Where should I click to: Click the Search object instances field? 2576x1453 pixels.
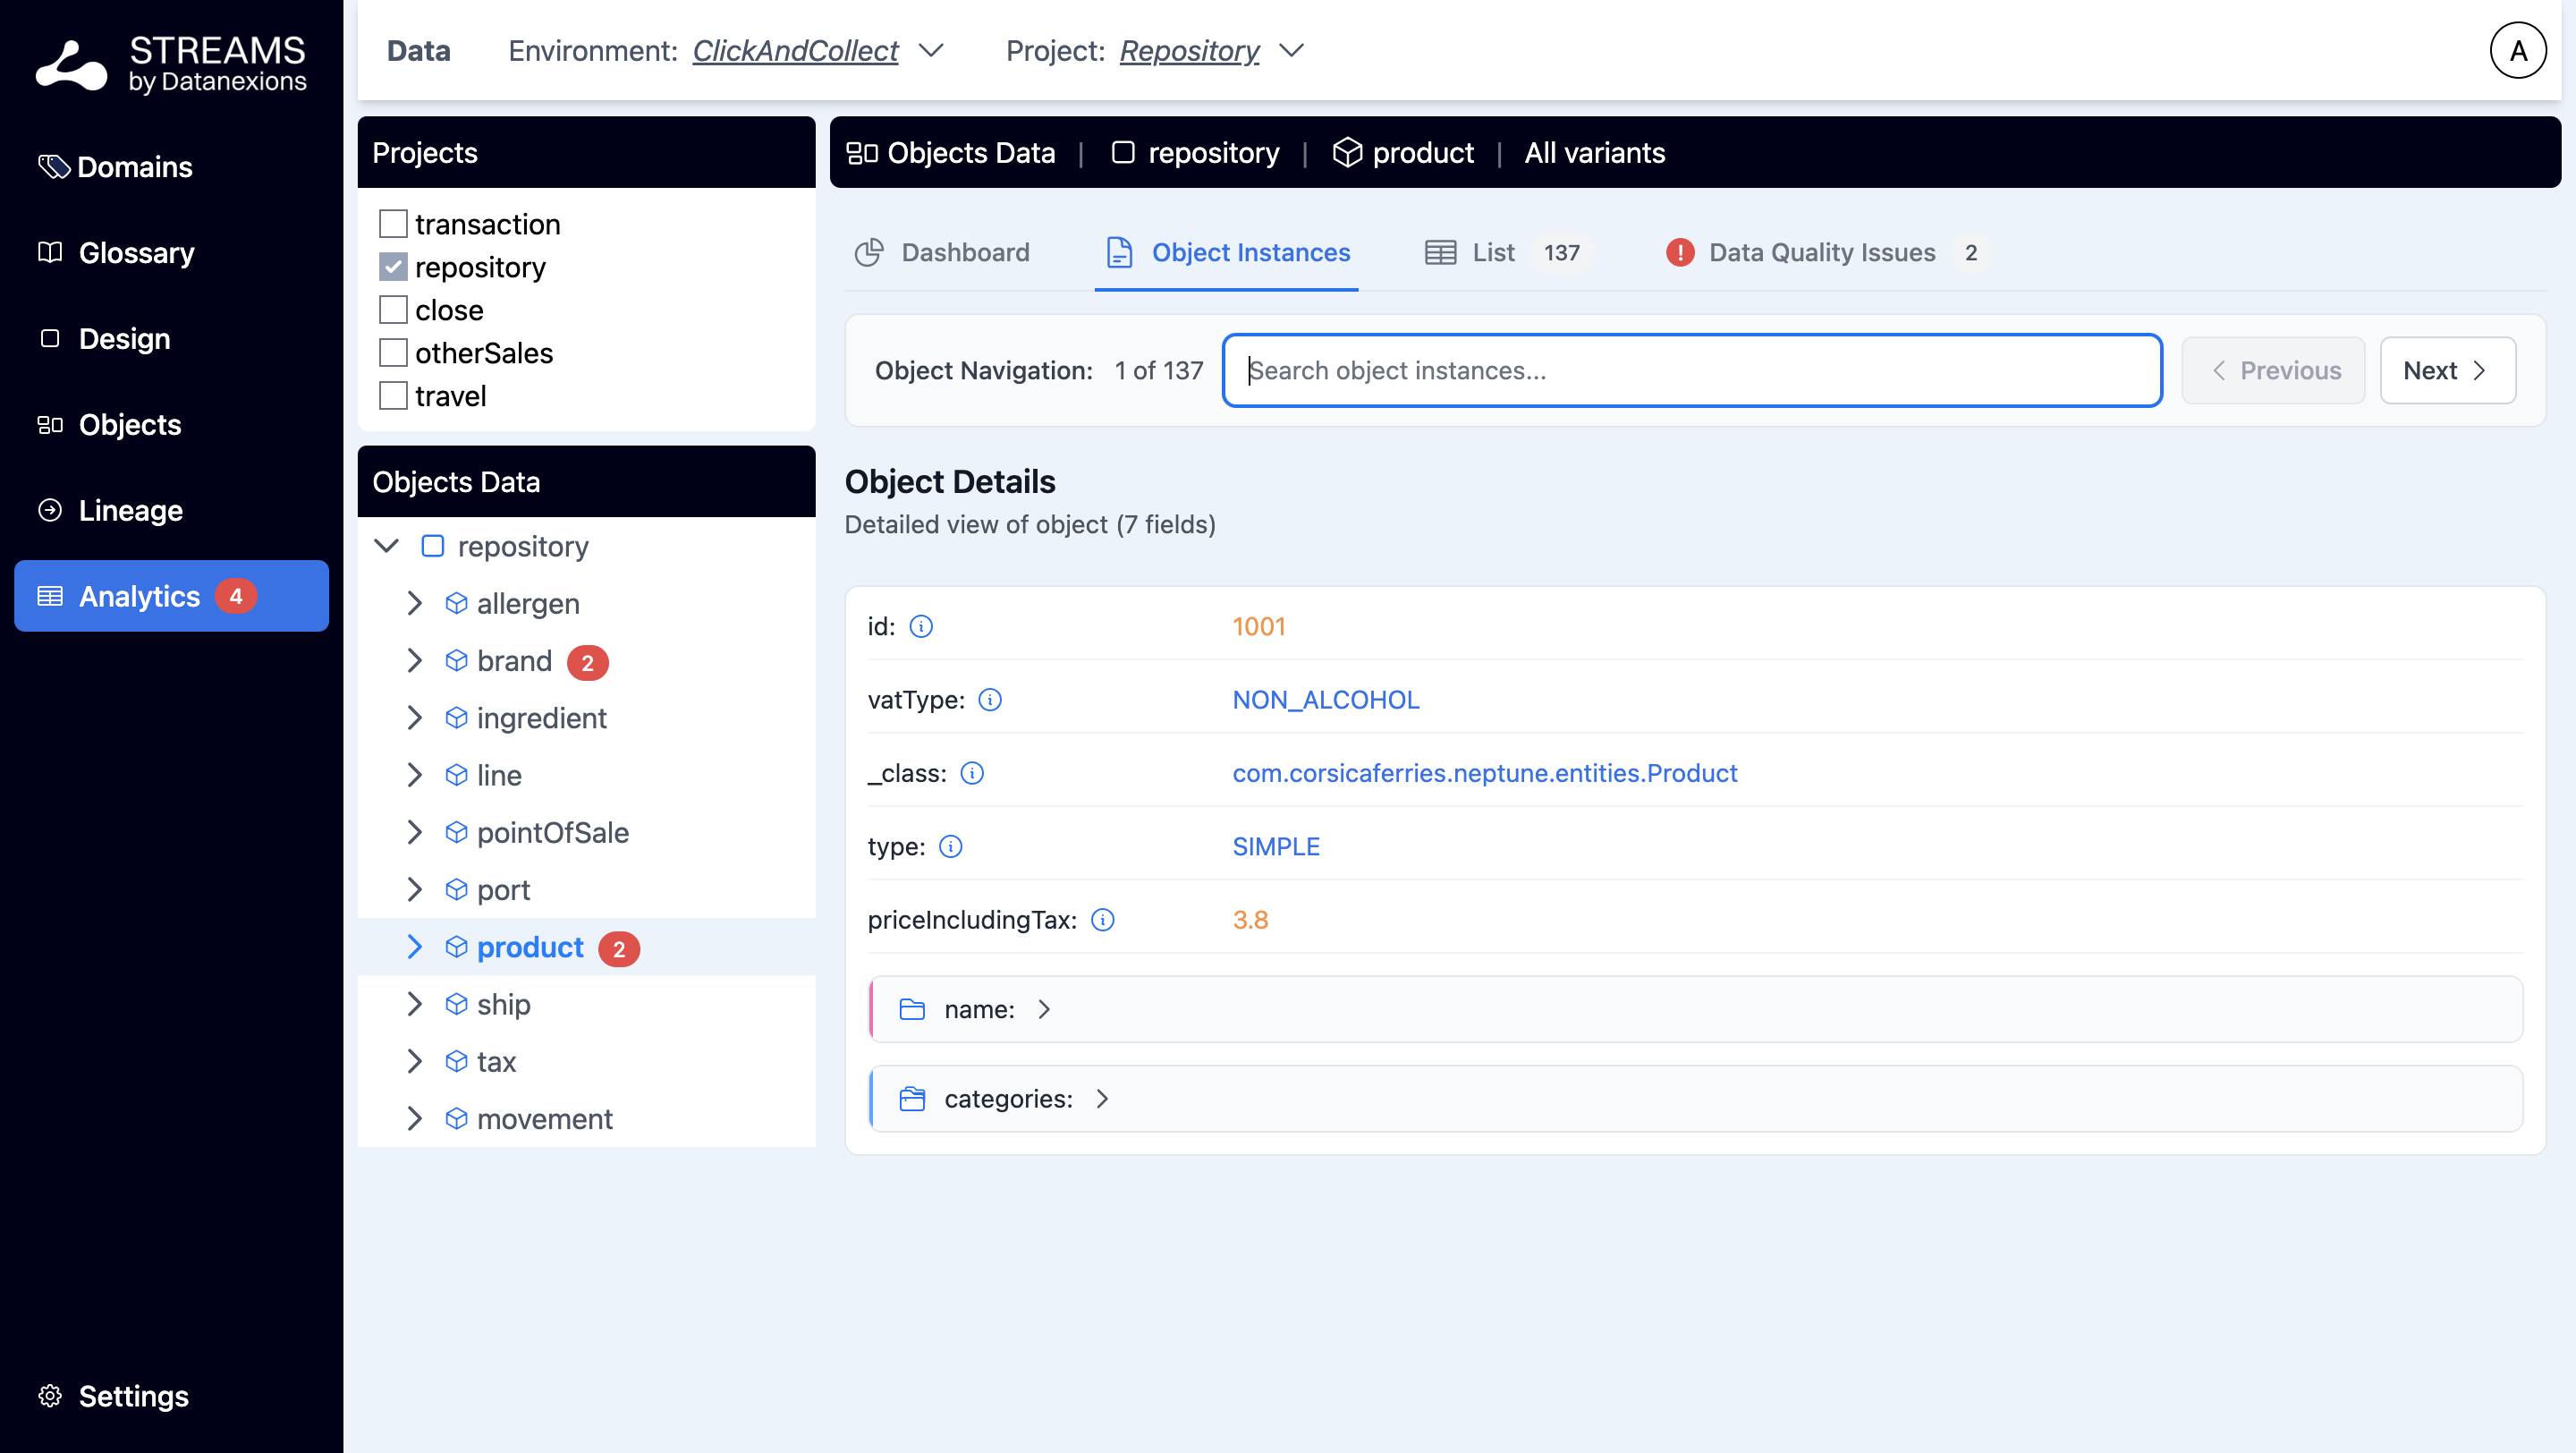[1692, 370]
